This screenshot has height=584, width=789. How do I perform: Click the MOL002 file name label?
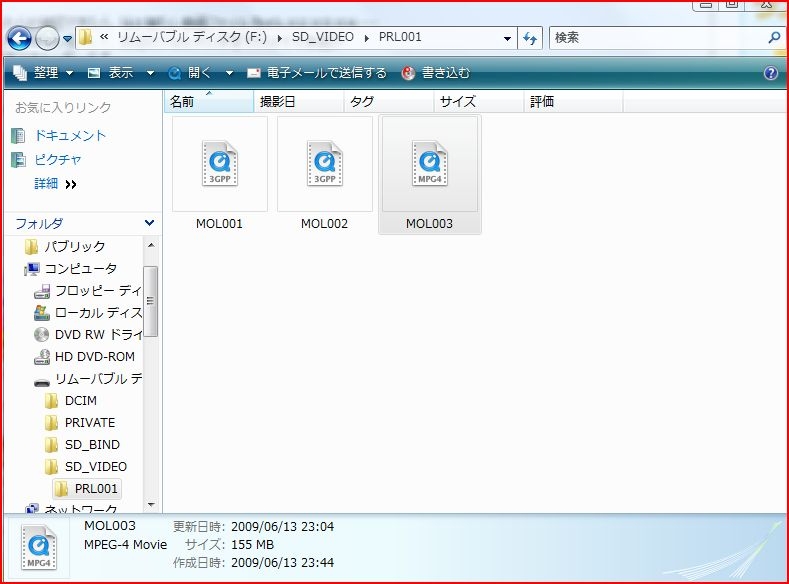click(325, 224)
